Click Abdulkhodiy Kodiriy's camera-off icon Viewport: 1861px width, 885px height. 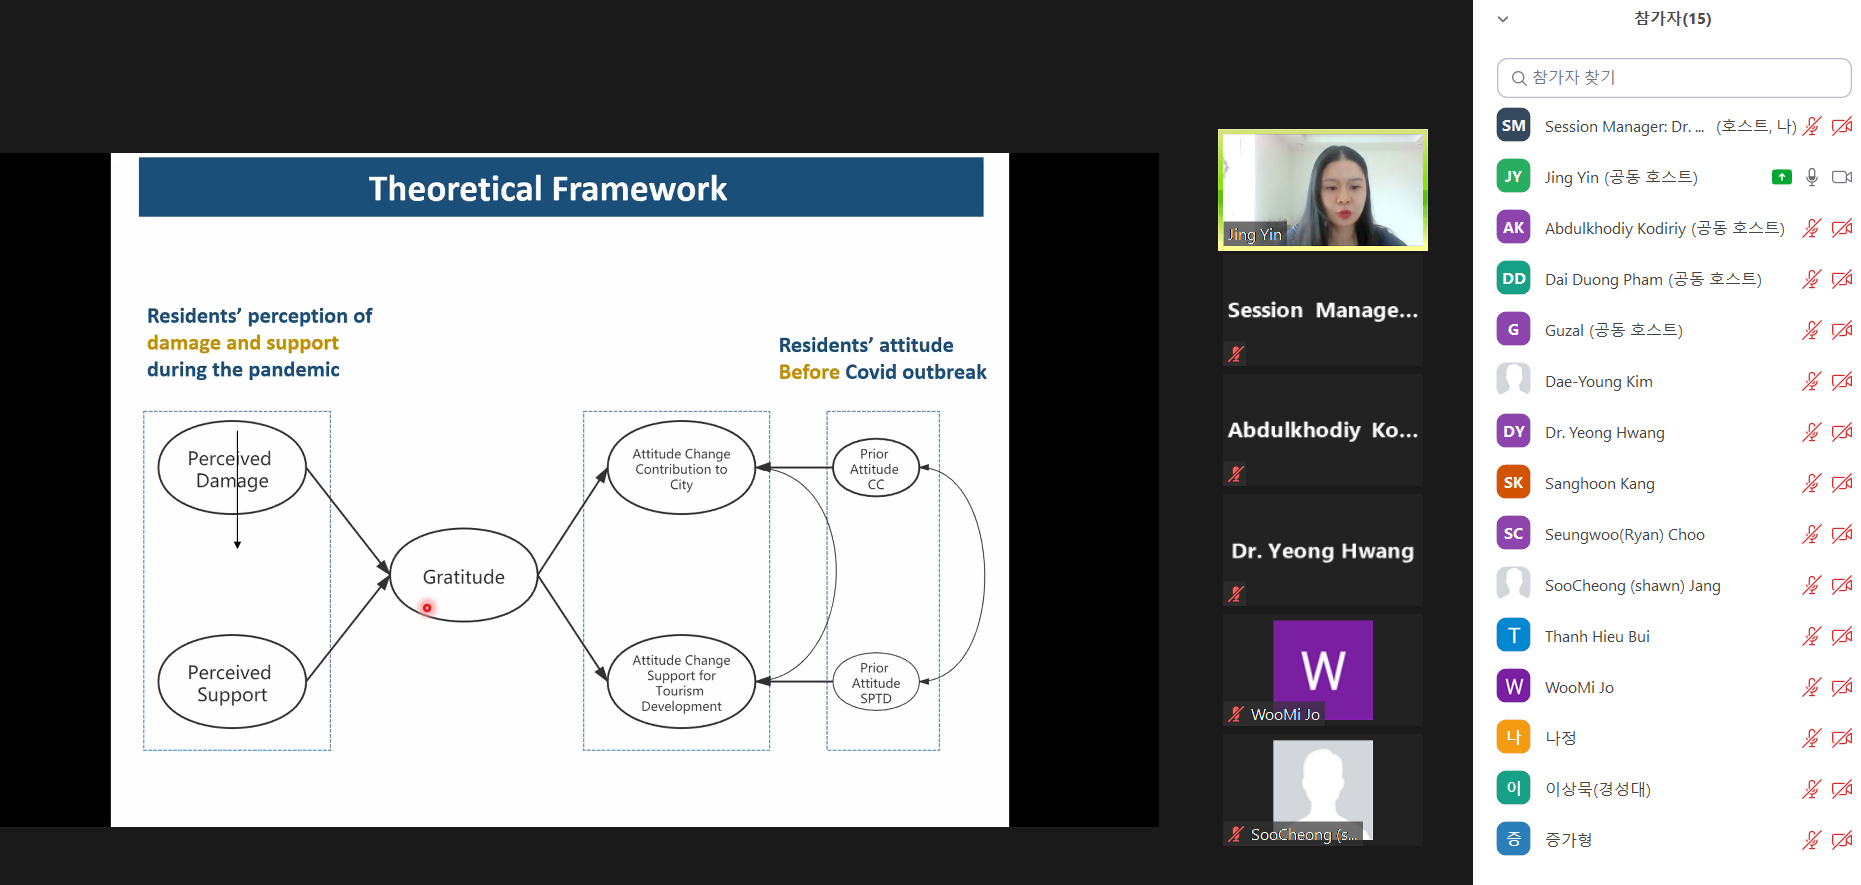pyautogui.click(x=1842, y=228)
